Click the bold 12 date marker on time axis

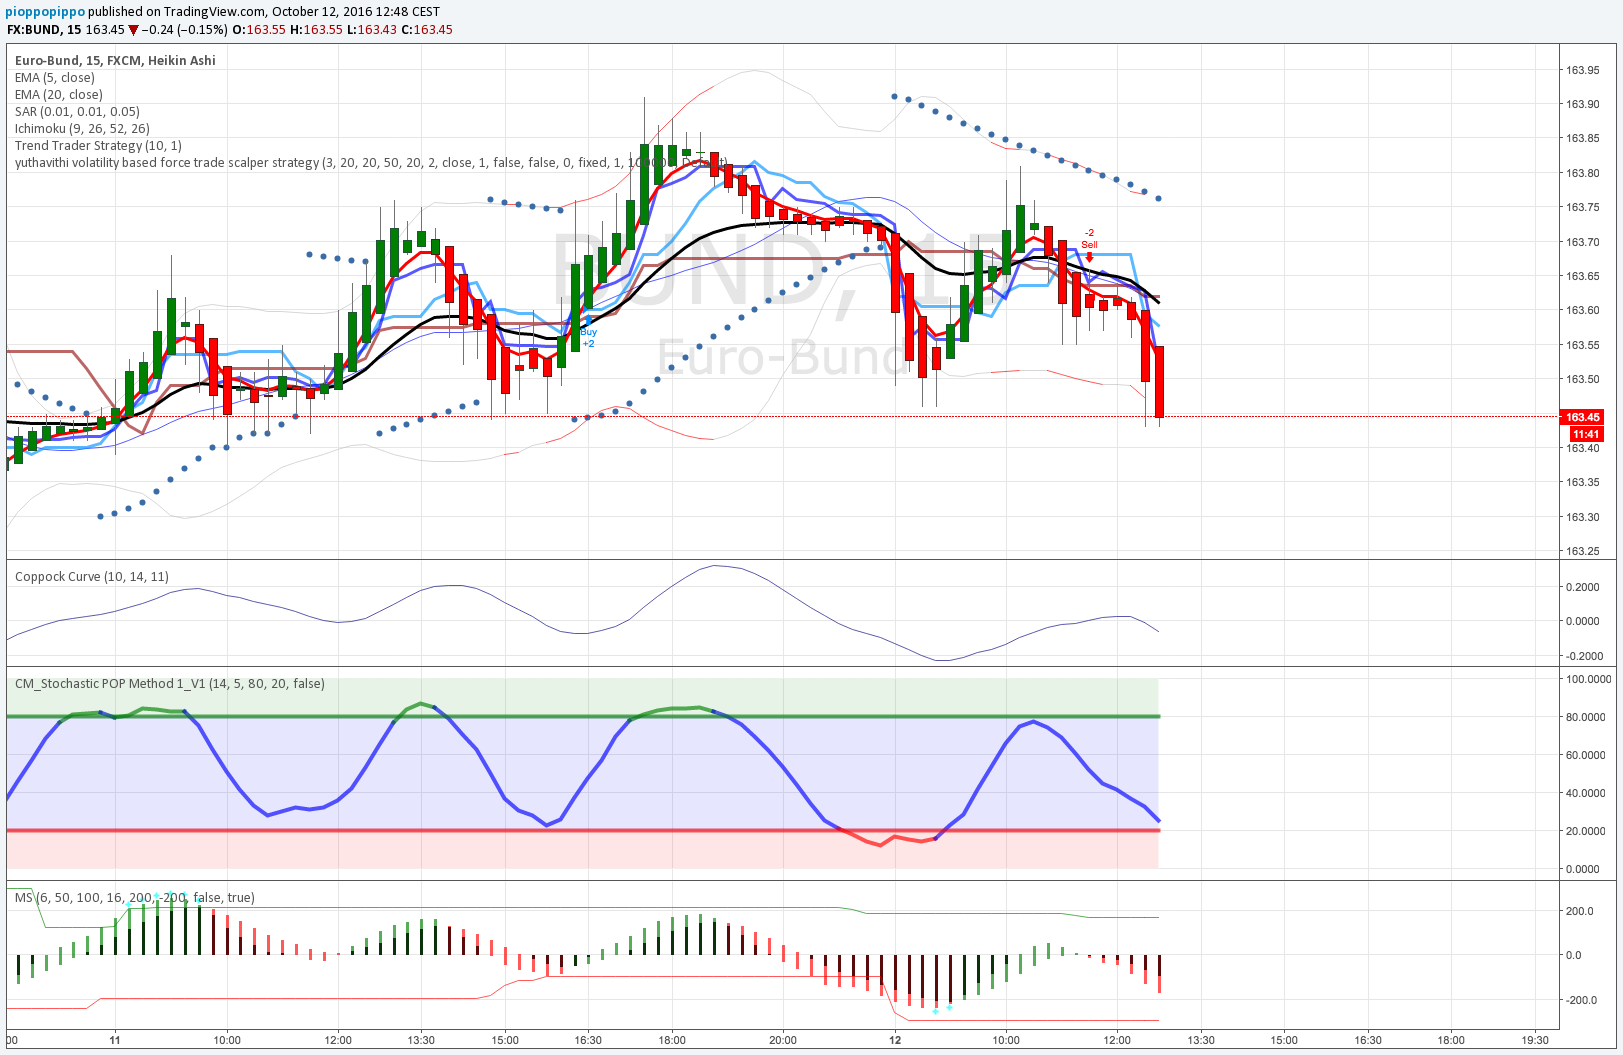click(895, 1040)
